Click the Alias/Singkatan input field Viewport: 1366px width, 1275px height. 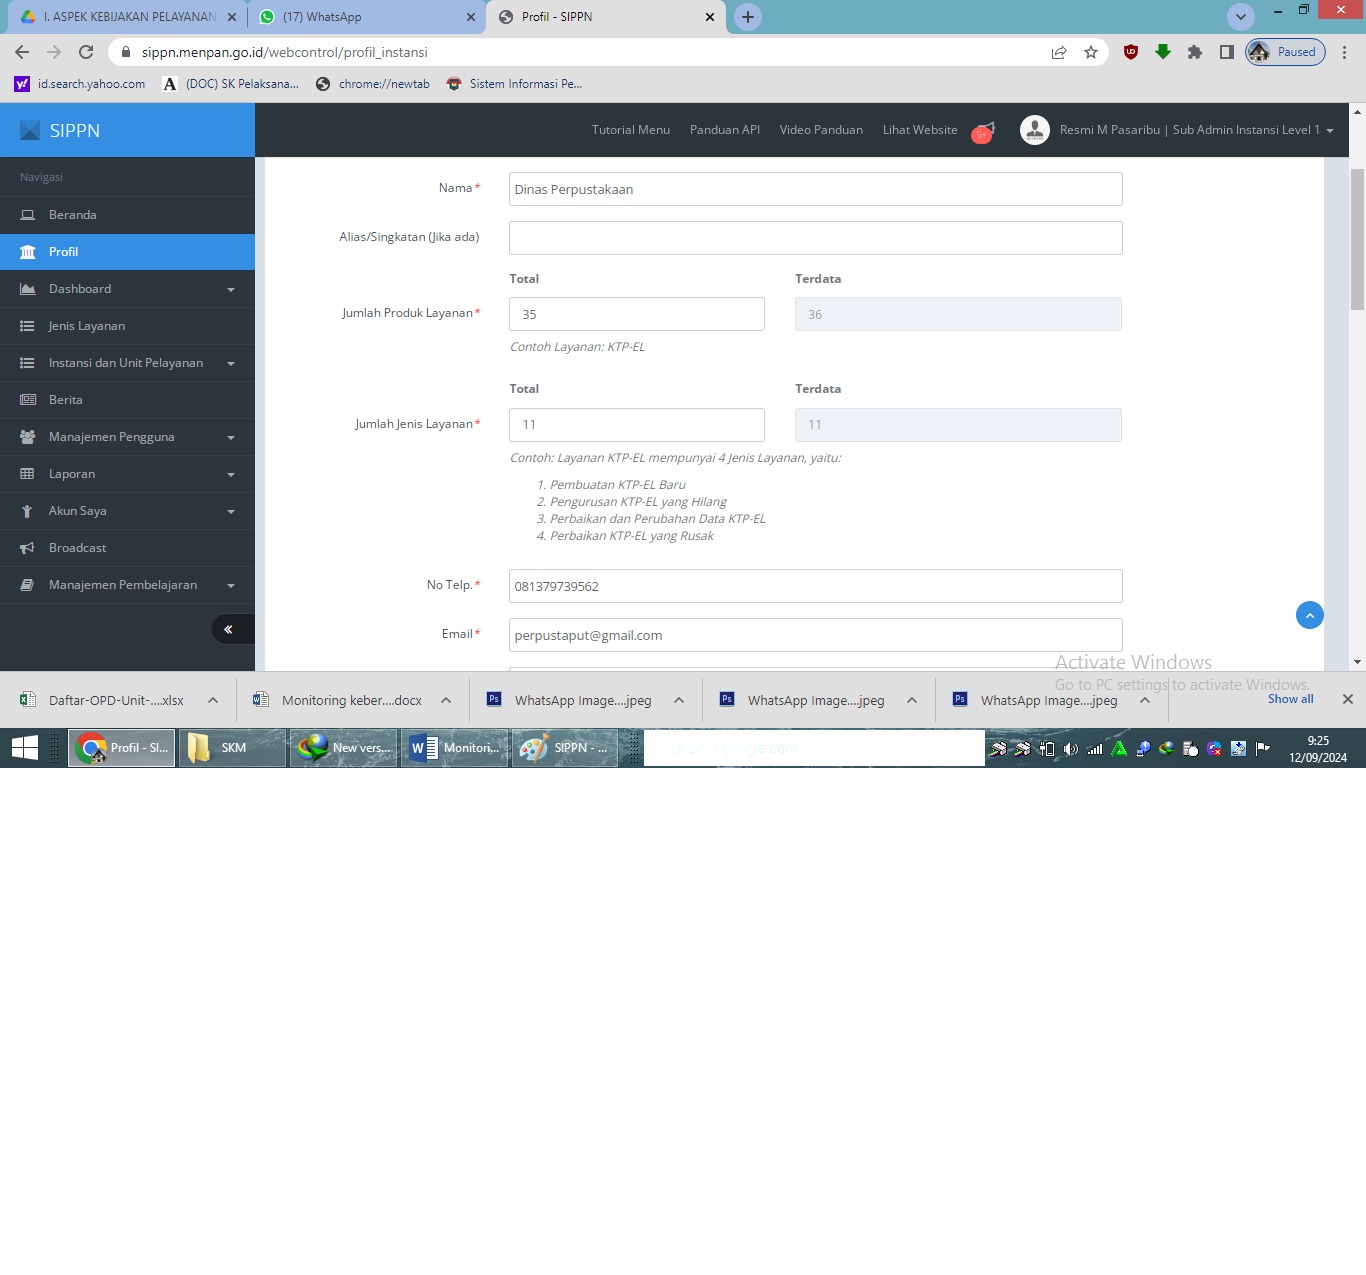coord(815,238)
